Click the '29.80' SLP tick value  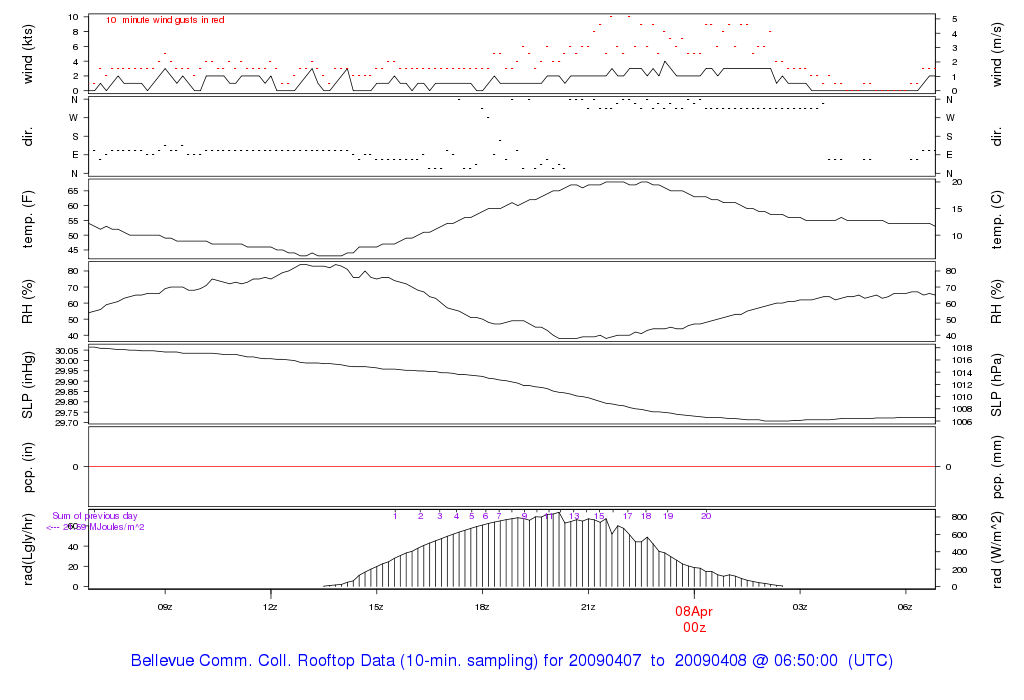coord(67,402)
